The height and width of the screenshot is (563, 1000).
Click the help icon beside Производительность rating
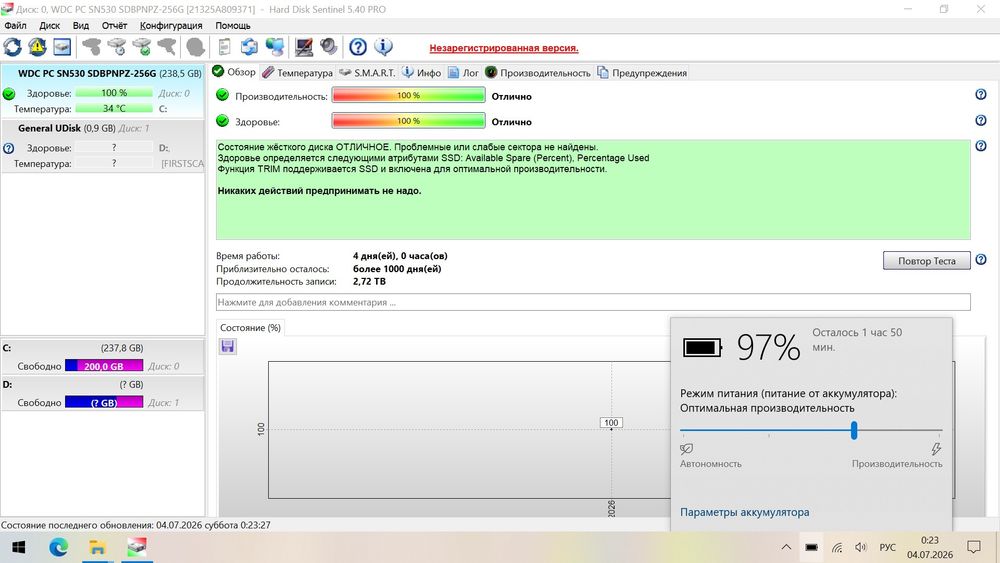pyautogui.click(x=981, y=94)
